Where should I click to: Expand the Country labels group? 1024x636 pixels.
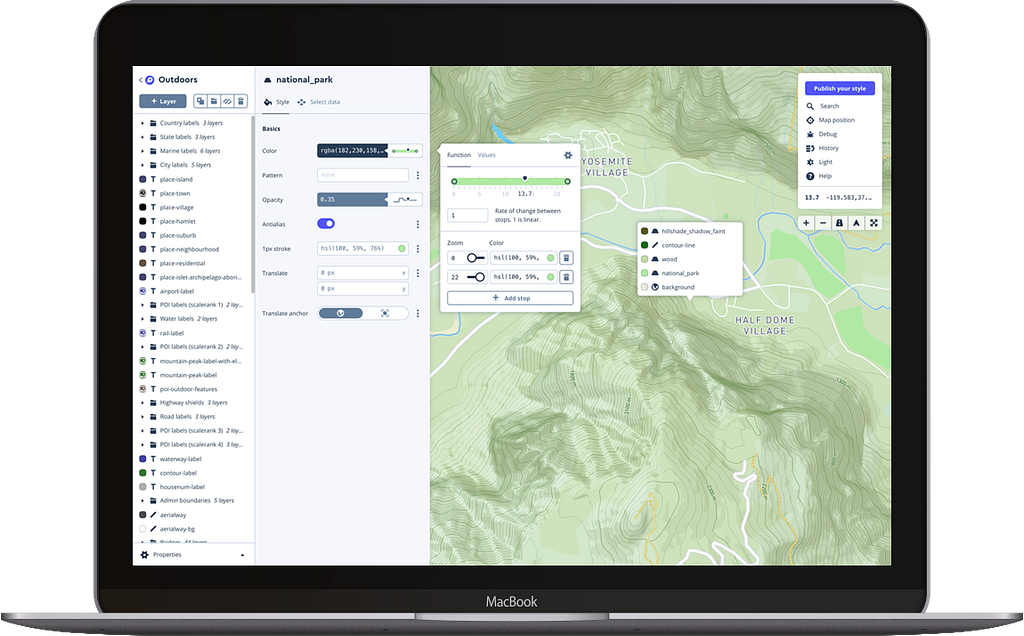tap(143, 123)
